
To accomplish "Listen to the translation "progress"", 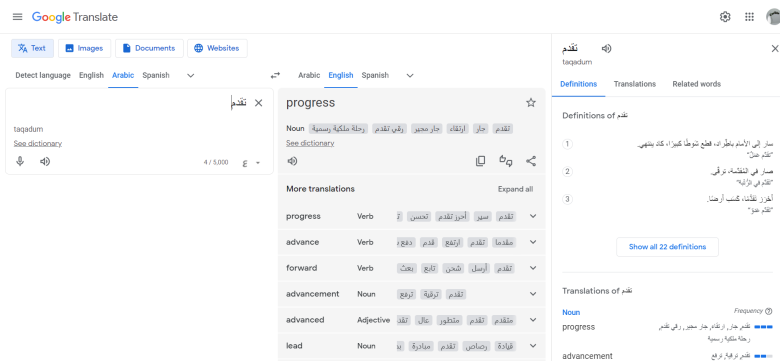I will coord(292,161).
